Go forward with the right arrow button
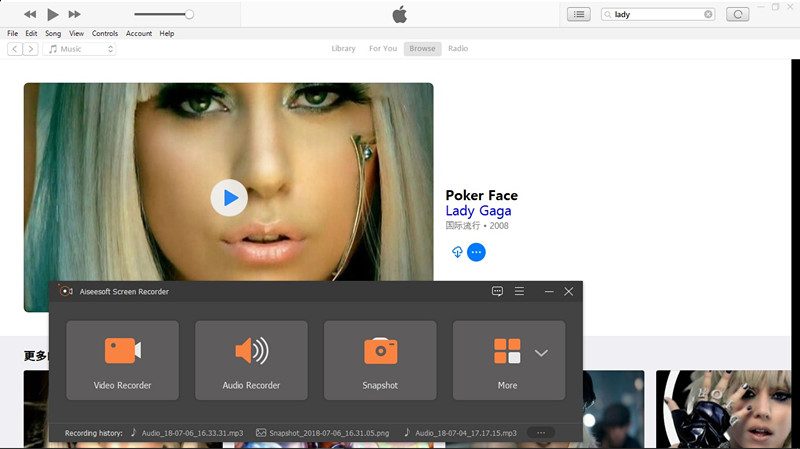This screenshot has width=800, height=449. click(x=31, y=49)
